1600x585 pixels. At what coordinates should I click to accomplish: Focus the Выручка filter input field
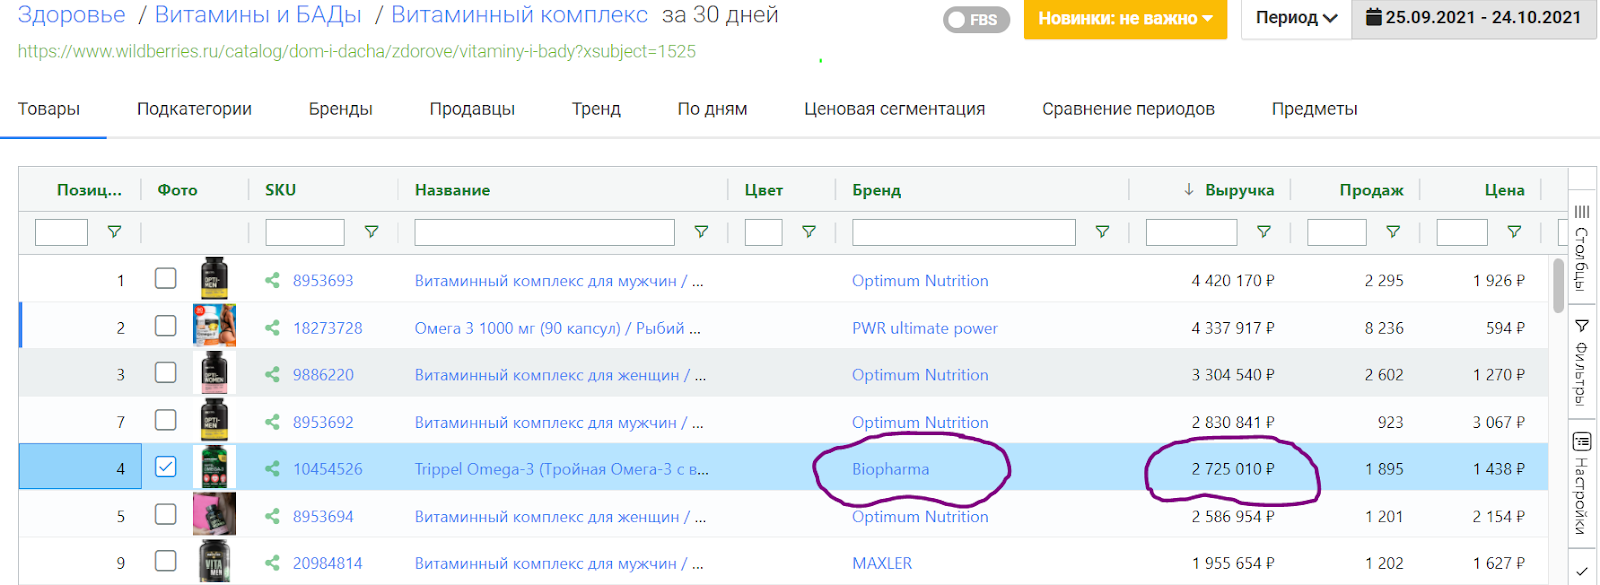1192,232
